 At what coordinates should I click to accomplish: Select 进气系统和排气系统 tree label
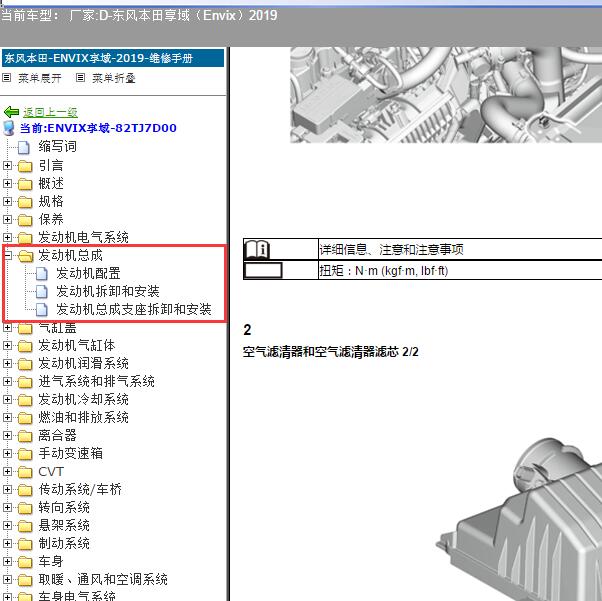96,382
